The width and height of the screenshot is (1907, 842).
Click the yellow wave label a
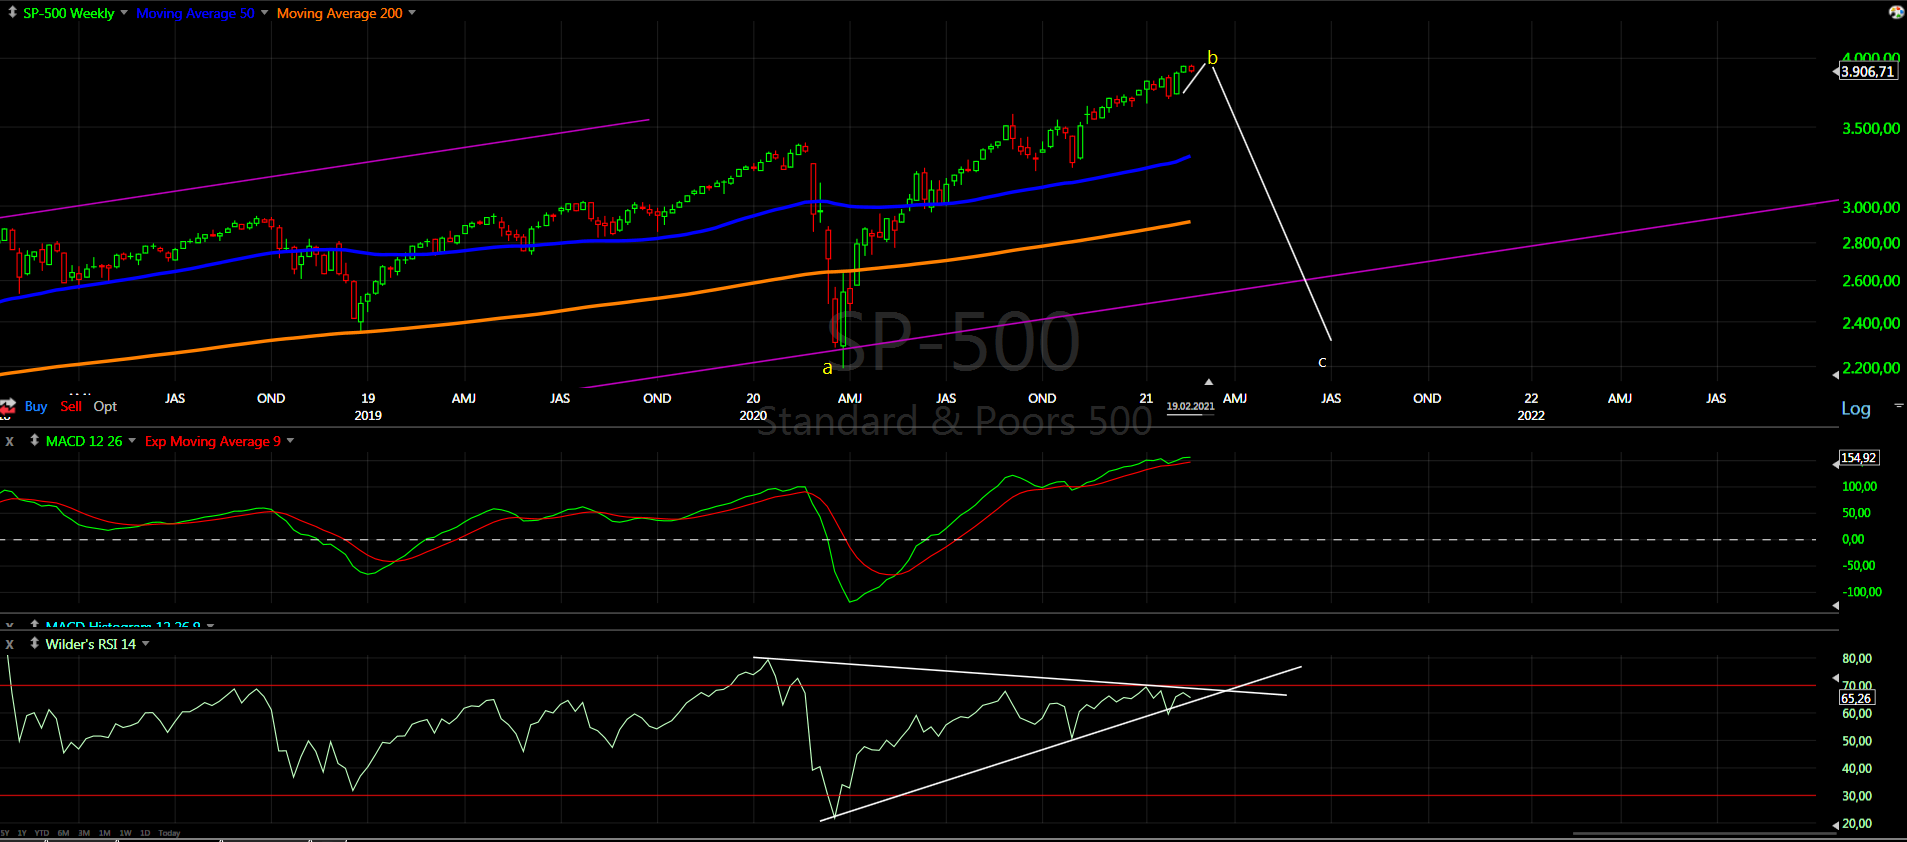(827, 368)
